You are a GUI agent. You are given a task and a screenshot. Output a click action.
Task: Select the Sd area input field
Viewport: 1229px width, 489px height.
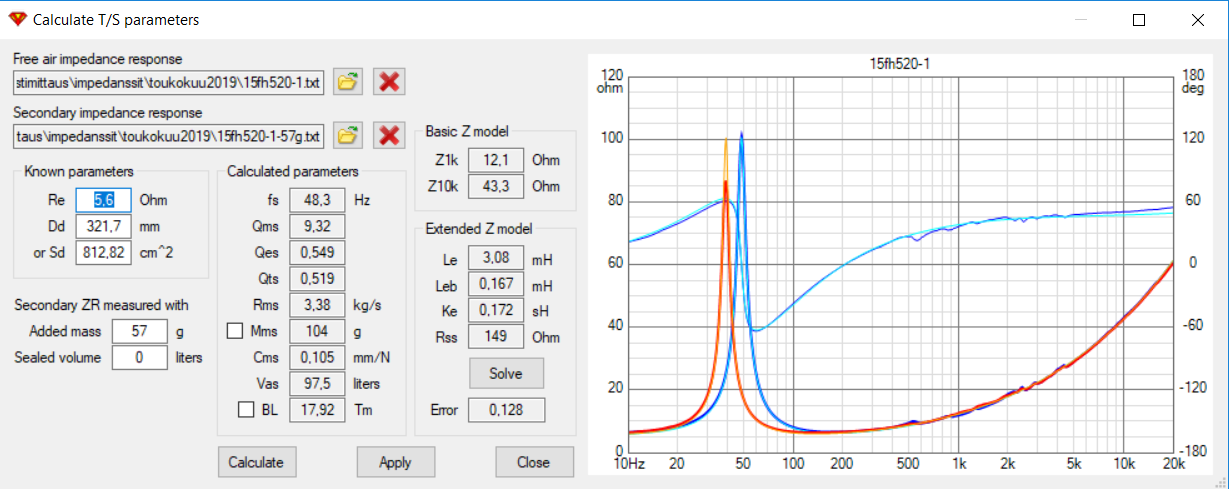(x=105, y=253)
